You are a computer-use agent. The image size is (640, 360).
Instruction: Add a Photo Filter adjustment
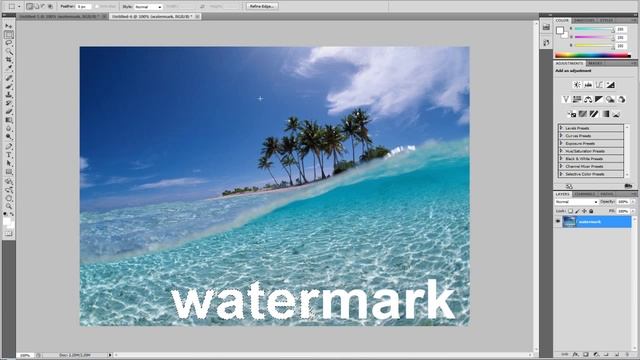tap(610, 99)
